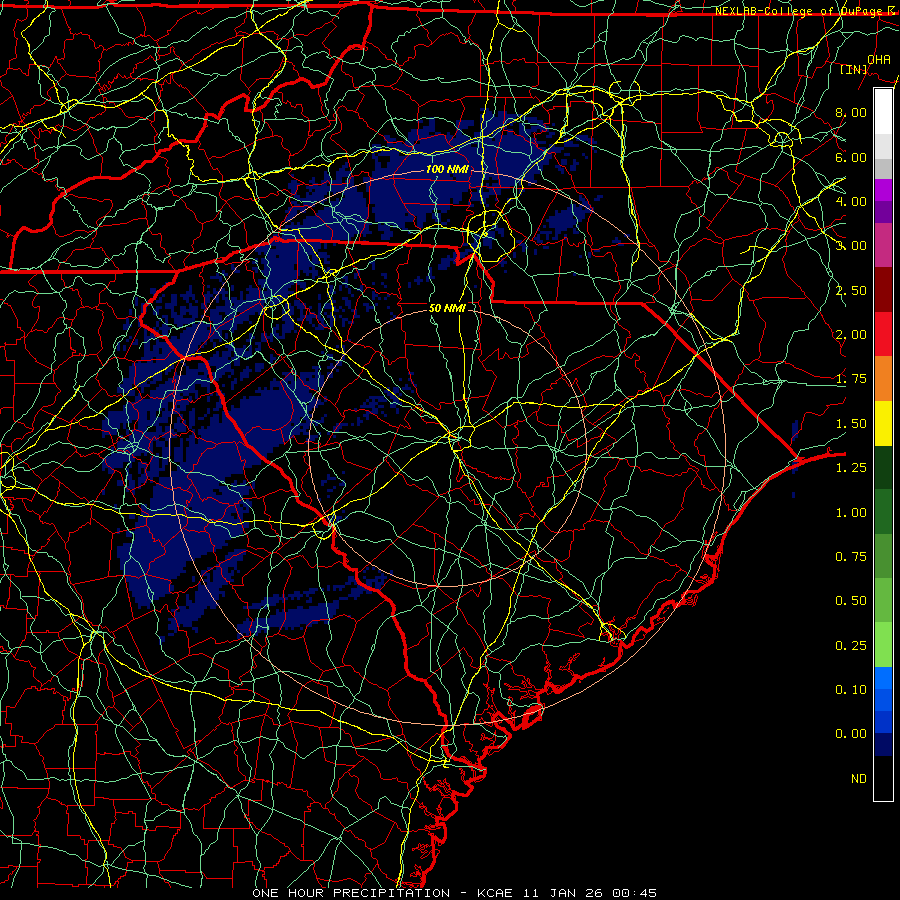Click the 6.00 legend value

click(851, 157)
